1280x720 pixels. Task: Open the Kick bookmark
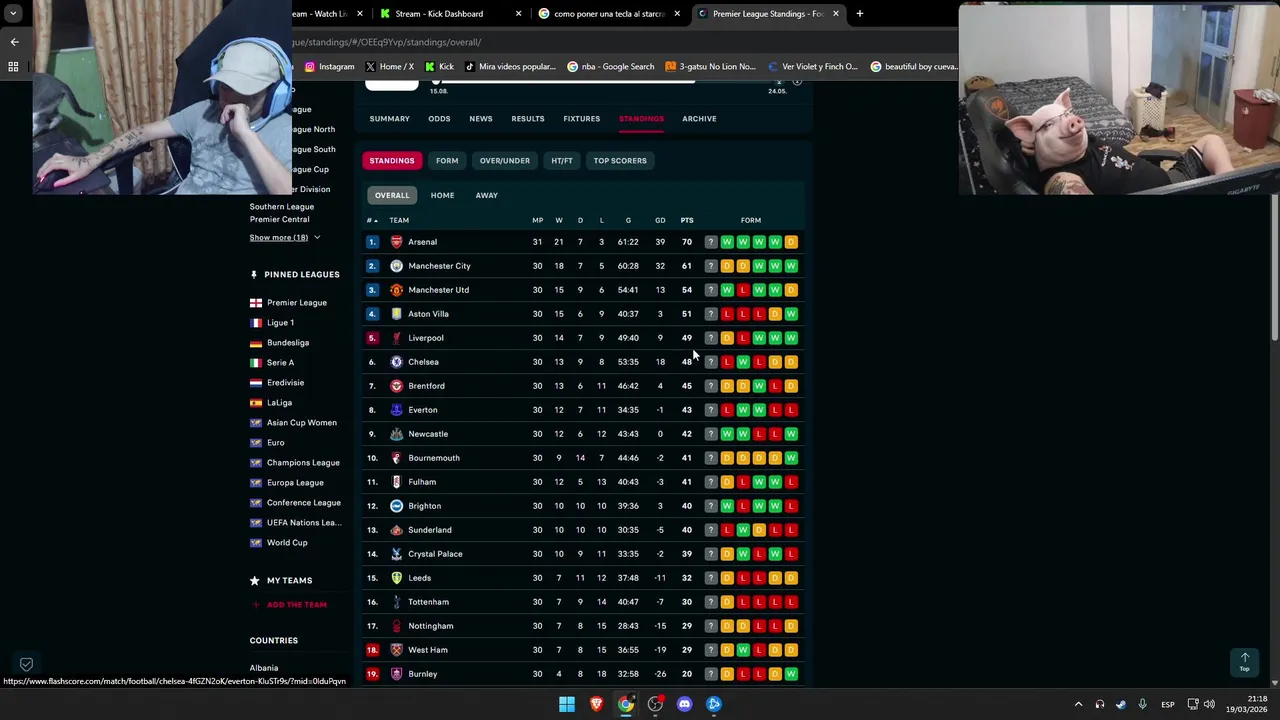pos(439,67)
